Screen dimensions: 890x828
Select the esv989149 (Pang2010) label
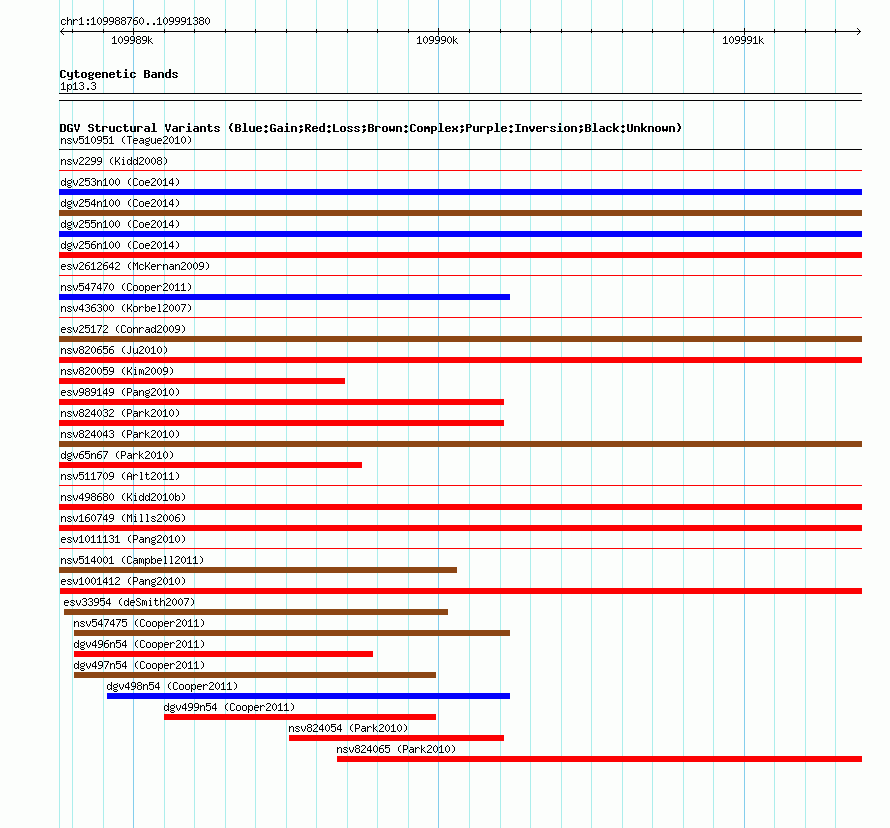(120, 392)
